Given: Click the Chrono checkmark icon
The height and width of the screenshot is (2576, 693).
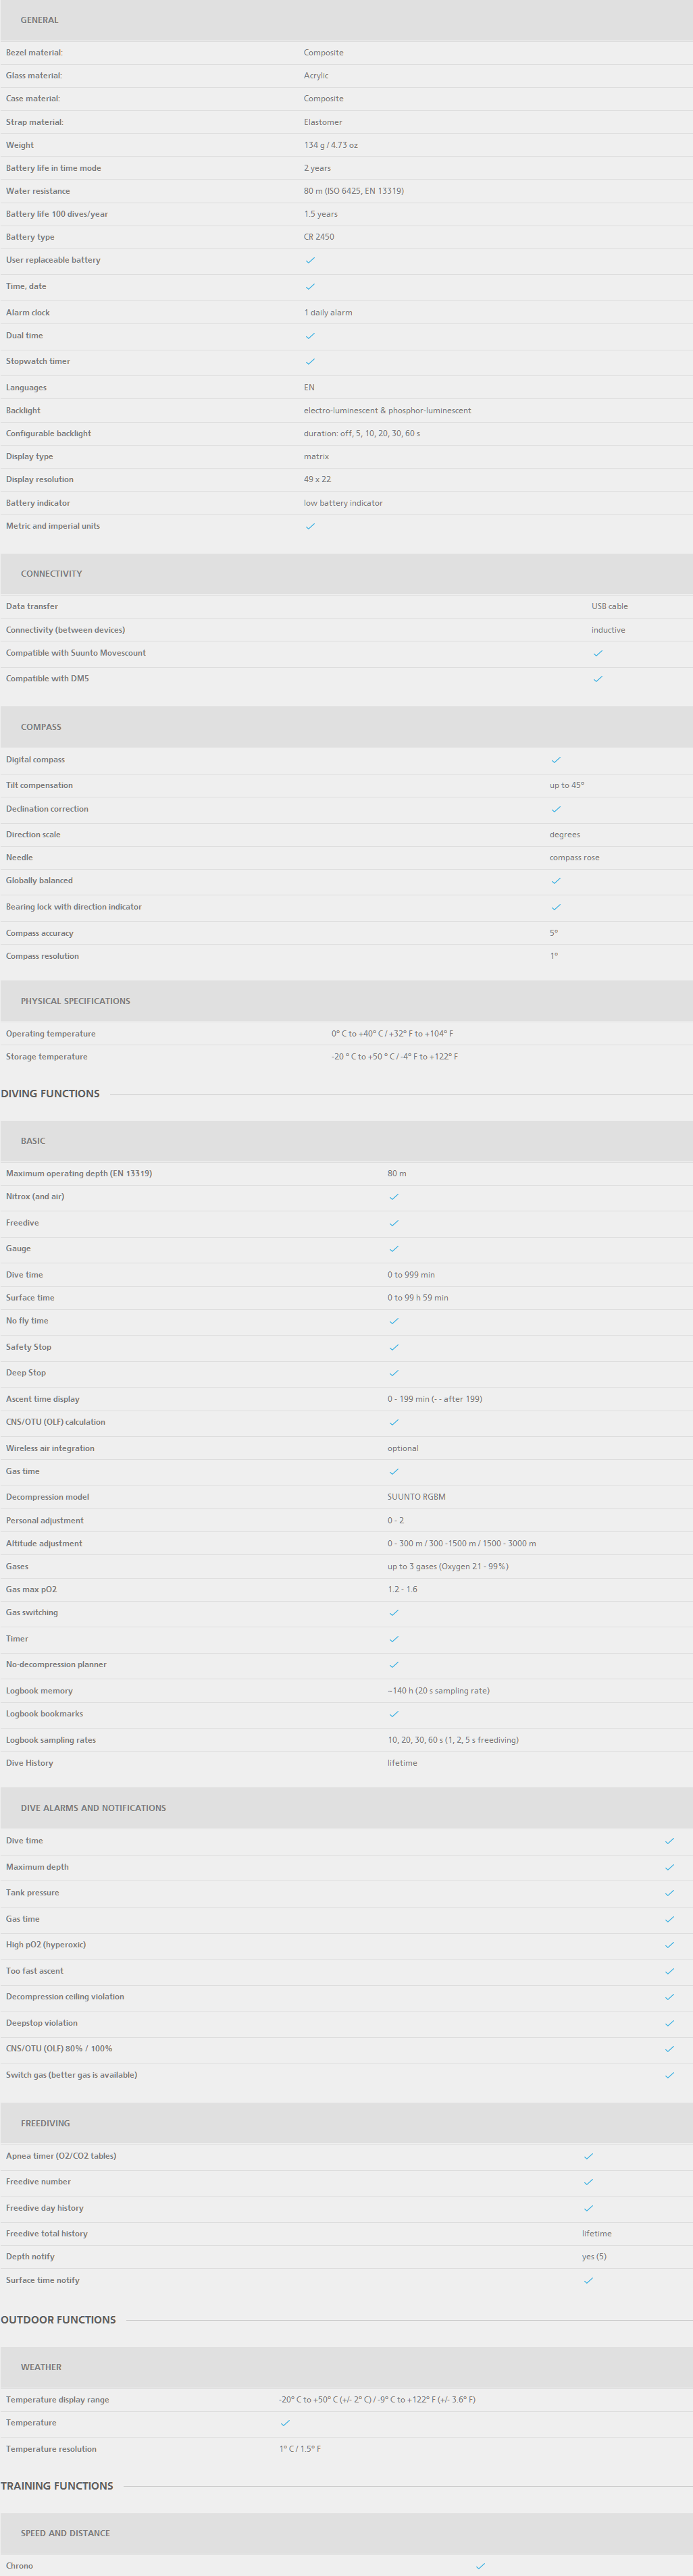Looking at the screenshot, I should (x=480, y=2566).
